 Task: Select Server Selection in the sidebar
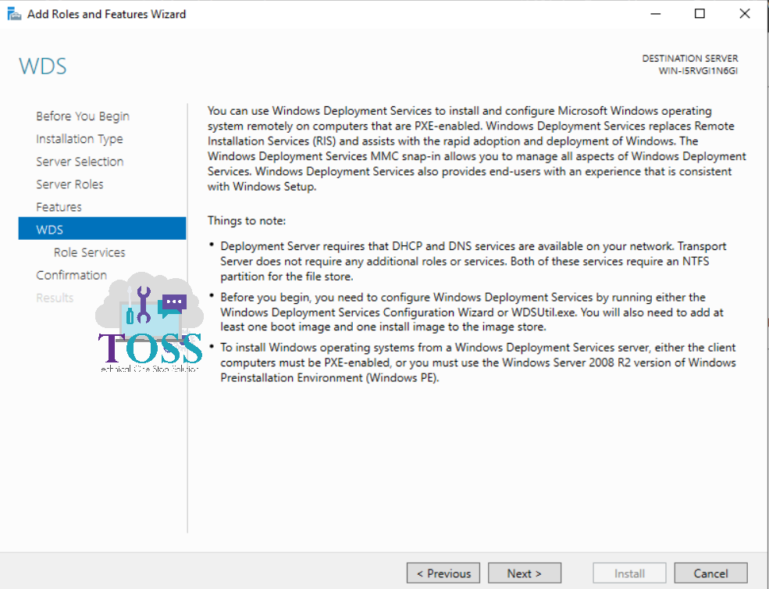point(79,162)
